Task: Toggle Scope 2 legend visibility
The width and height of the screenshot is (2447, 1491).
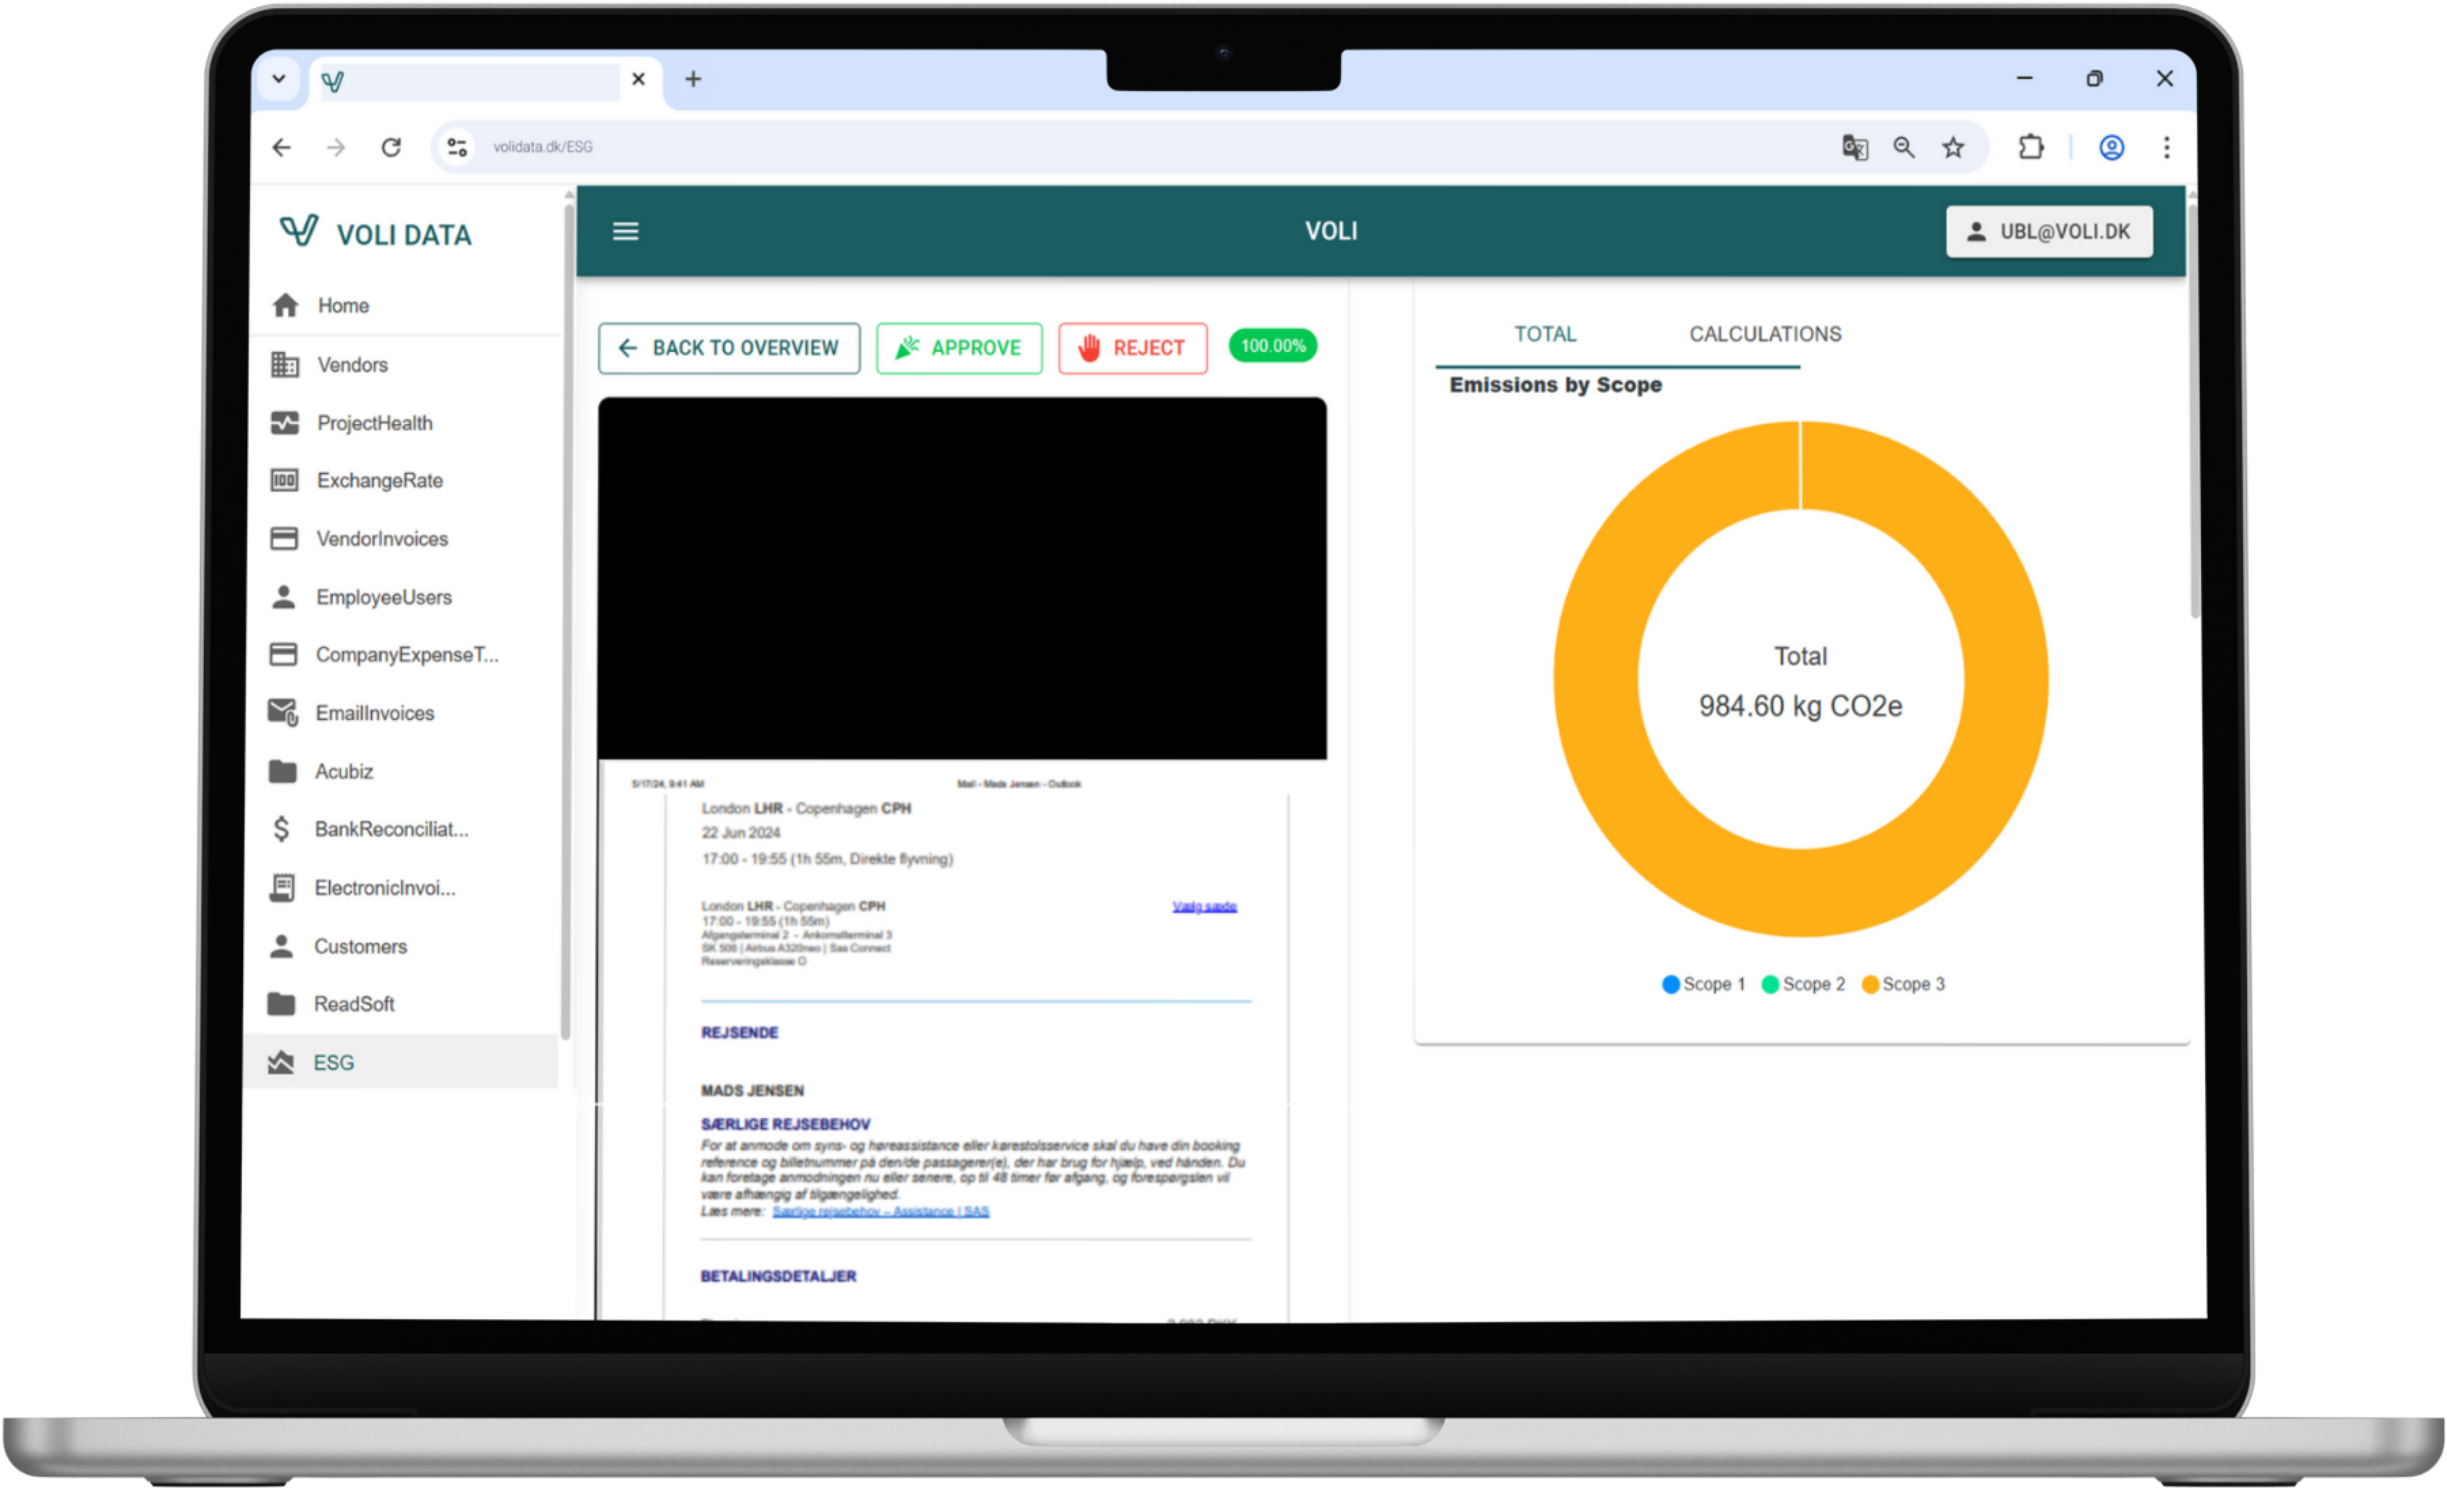Action: click(1803, 984)
